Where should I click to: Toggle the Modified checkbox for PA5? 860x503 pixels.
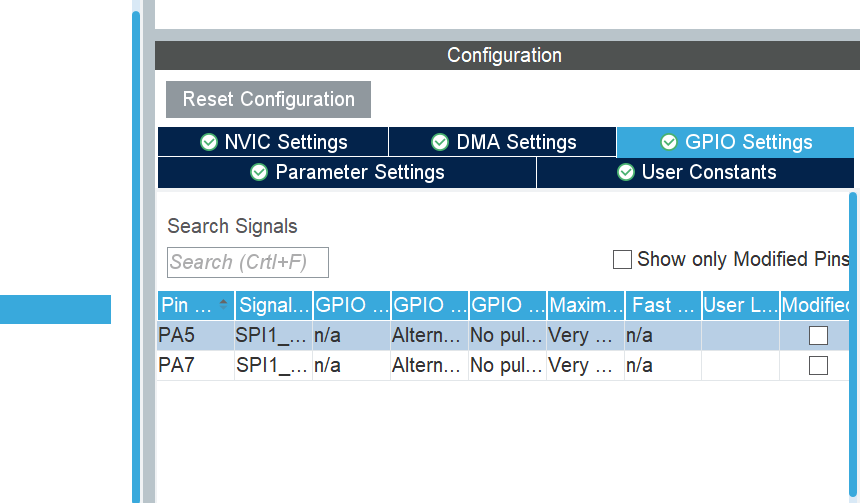(818, 336)
